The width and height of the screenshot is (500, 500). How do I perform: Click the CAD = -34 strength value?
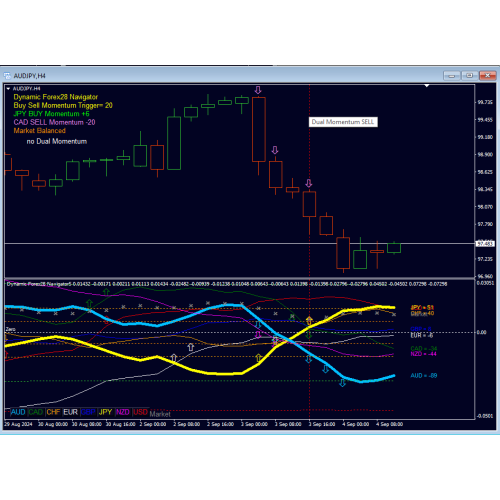[424, 348]
